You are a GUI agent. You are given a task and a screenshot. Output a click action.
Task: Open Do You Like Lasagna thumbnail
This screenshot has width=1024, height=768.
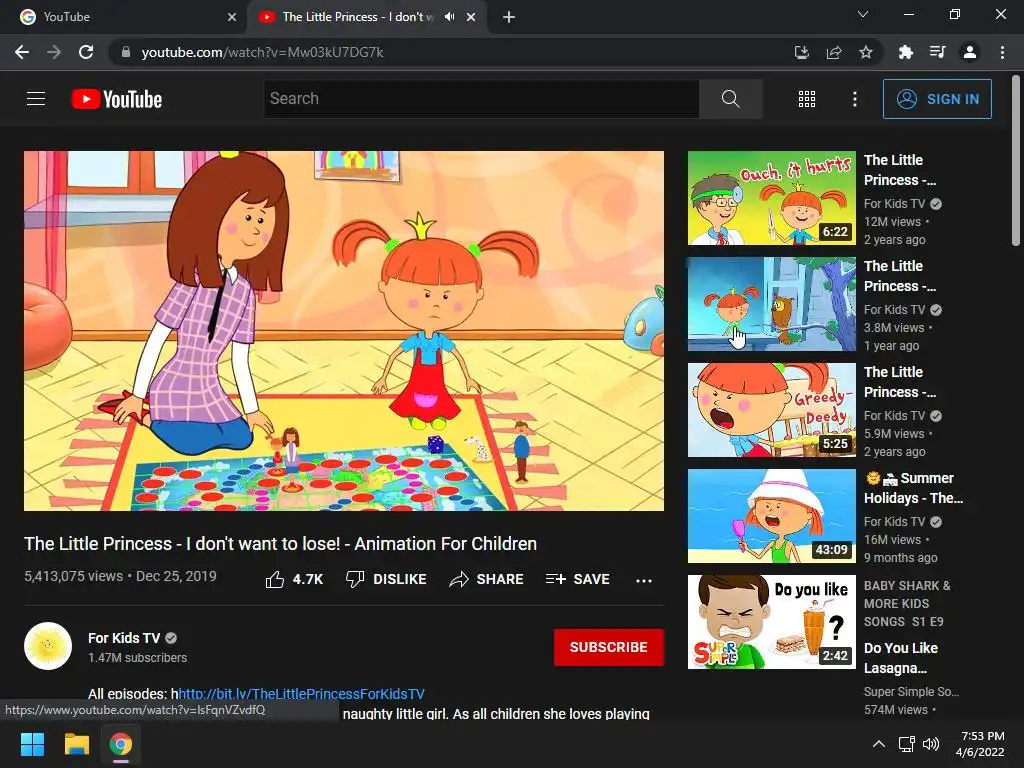772,622
